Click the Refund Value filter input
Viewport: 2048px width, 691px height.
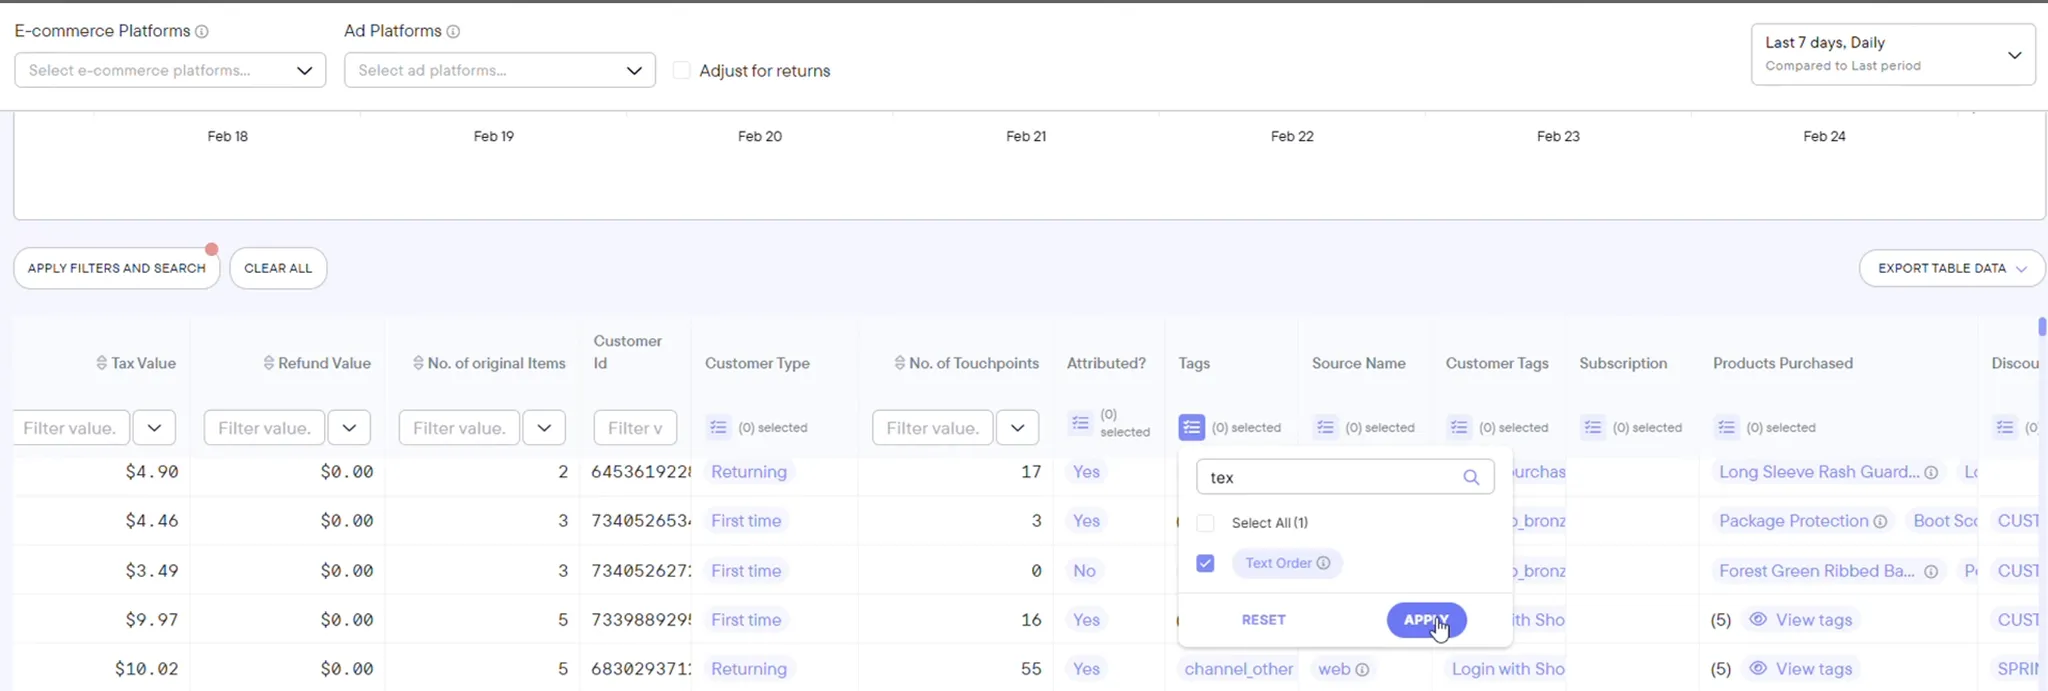click(264, 428)
